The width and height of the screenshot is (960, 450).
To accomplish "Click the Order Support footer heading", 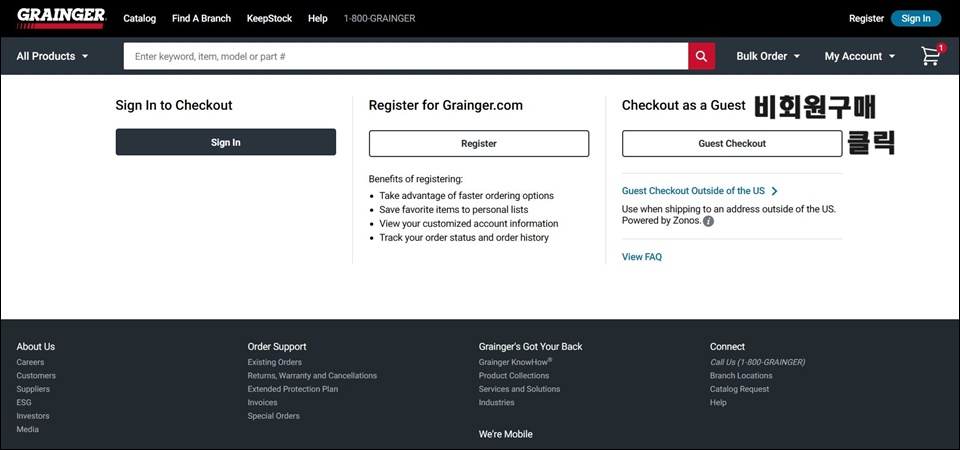I will pos(277,347).
